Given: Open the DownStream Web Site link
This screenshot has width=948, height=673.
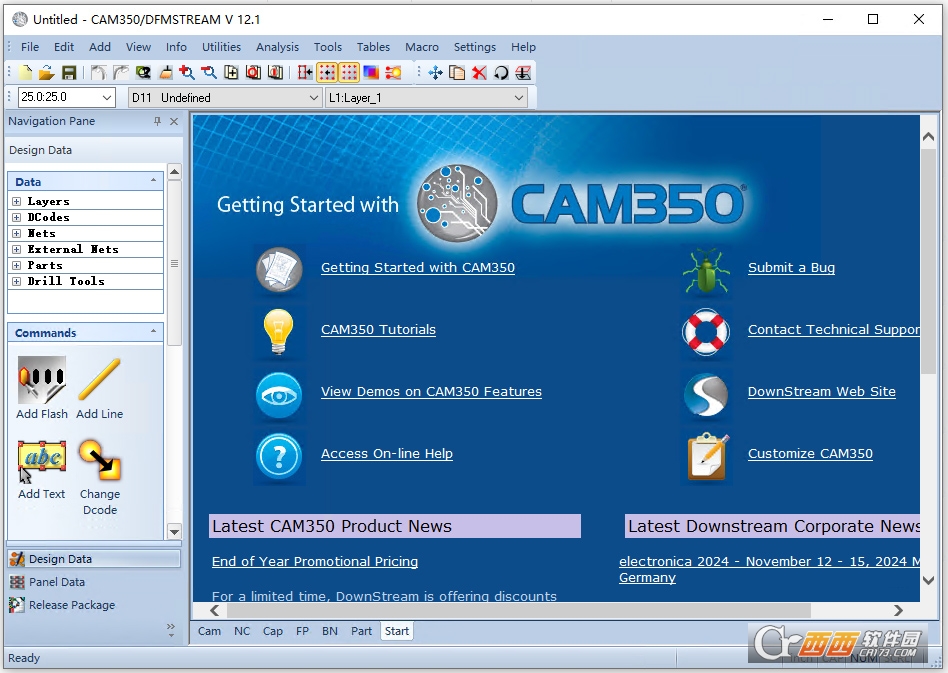Looking at the screenshot, I should [x=822, y=392].
